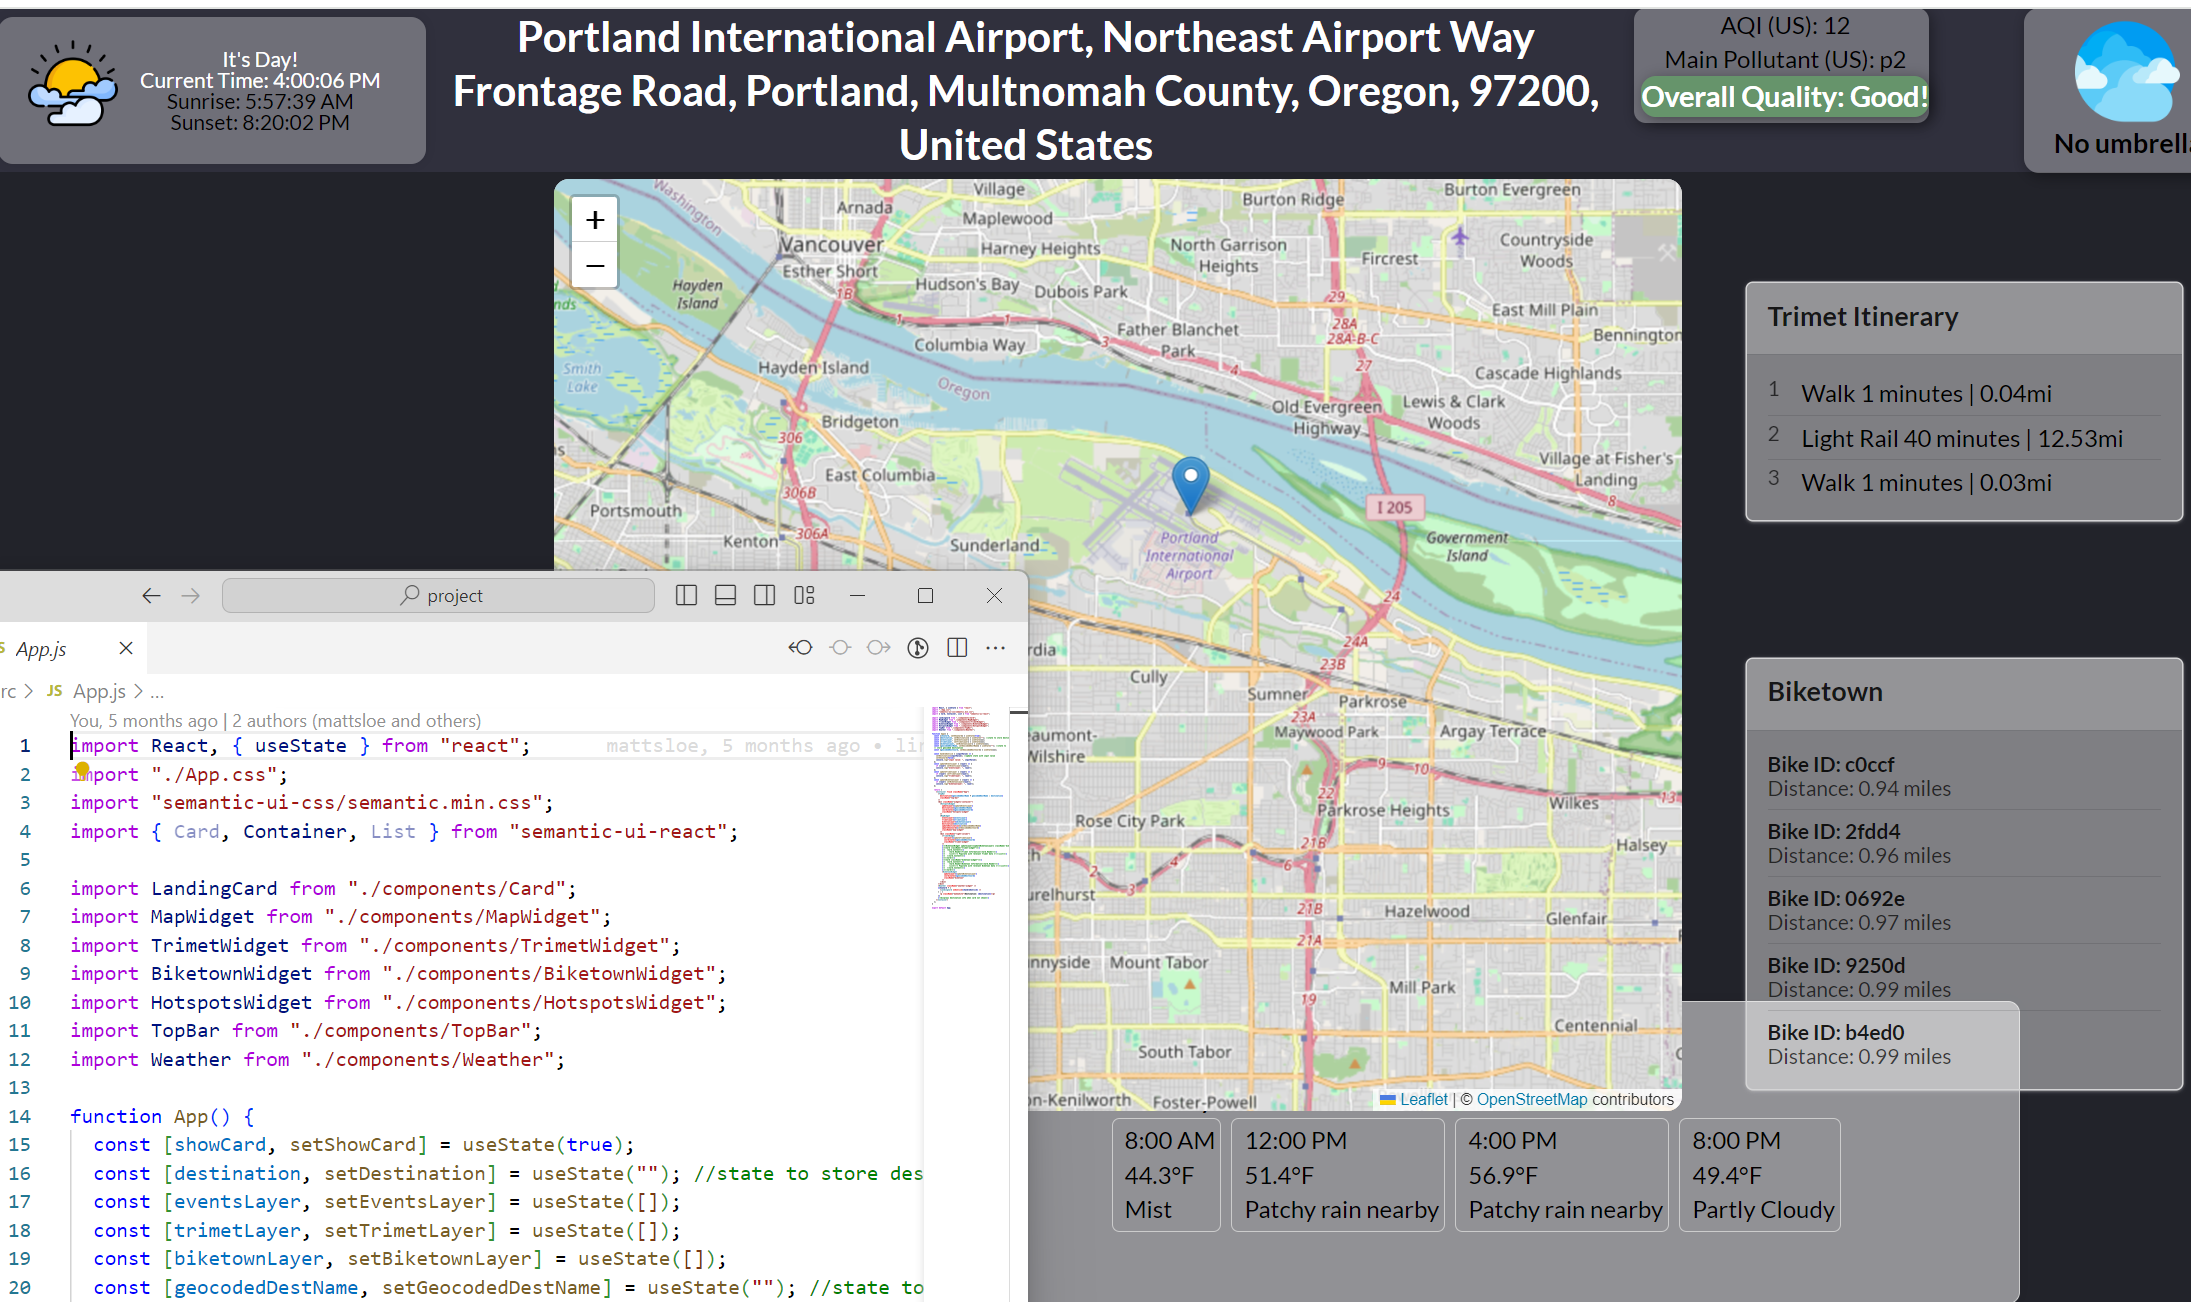Customize layout icon in title bar
Screen dimensions: 2191x1302
coord(804,596)
